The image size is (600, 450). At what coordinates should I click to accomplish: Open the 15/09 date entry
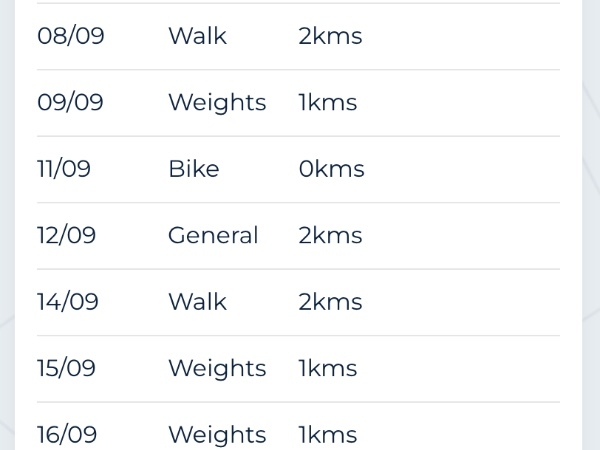pyautogui.click(x=67, y=368)
